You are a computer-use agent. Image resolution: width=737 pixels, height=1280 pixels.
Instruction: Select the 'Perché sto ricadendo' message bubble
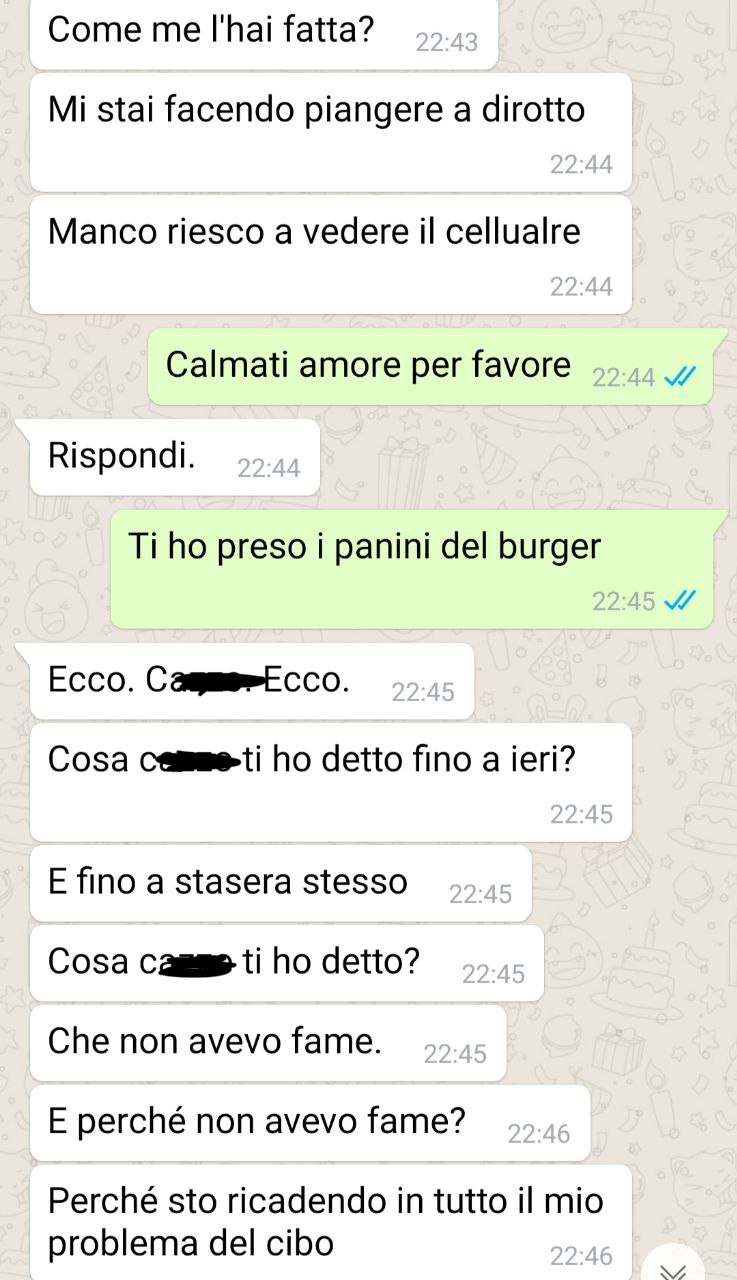point(331,1222)
